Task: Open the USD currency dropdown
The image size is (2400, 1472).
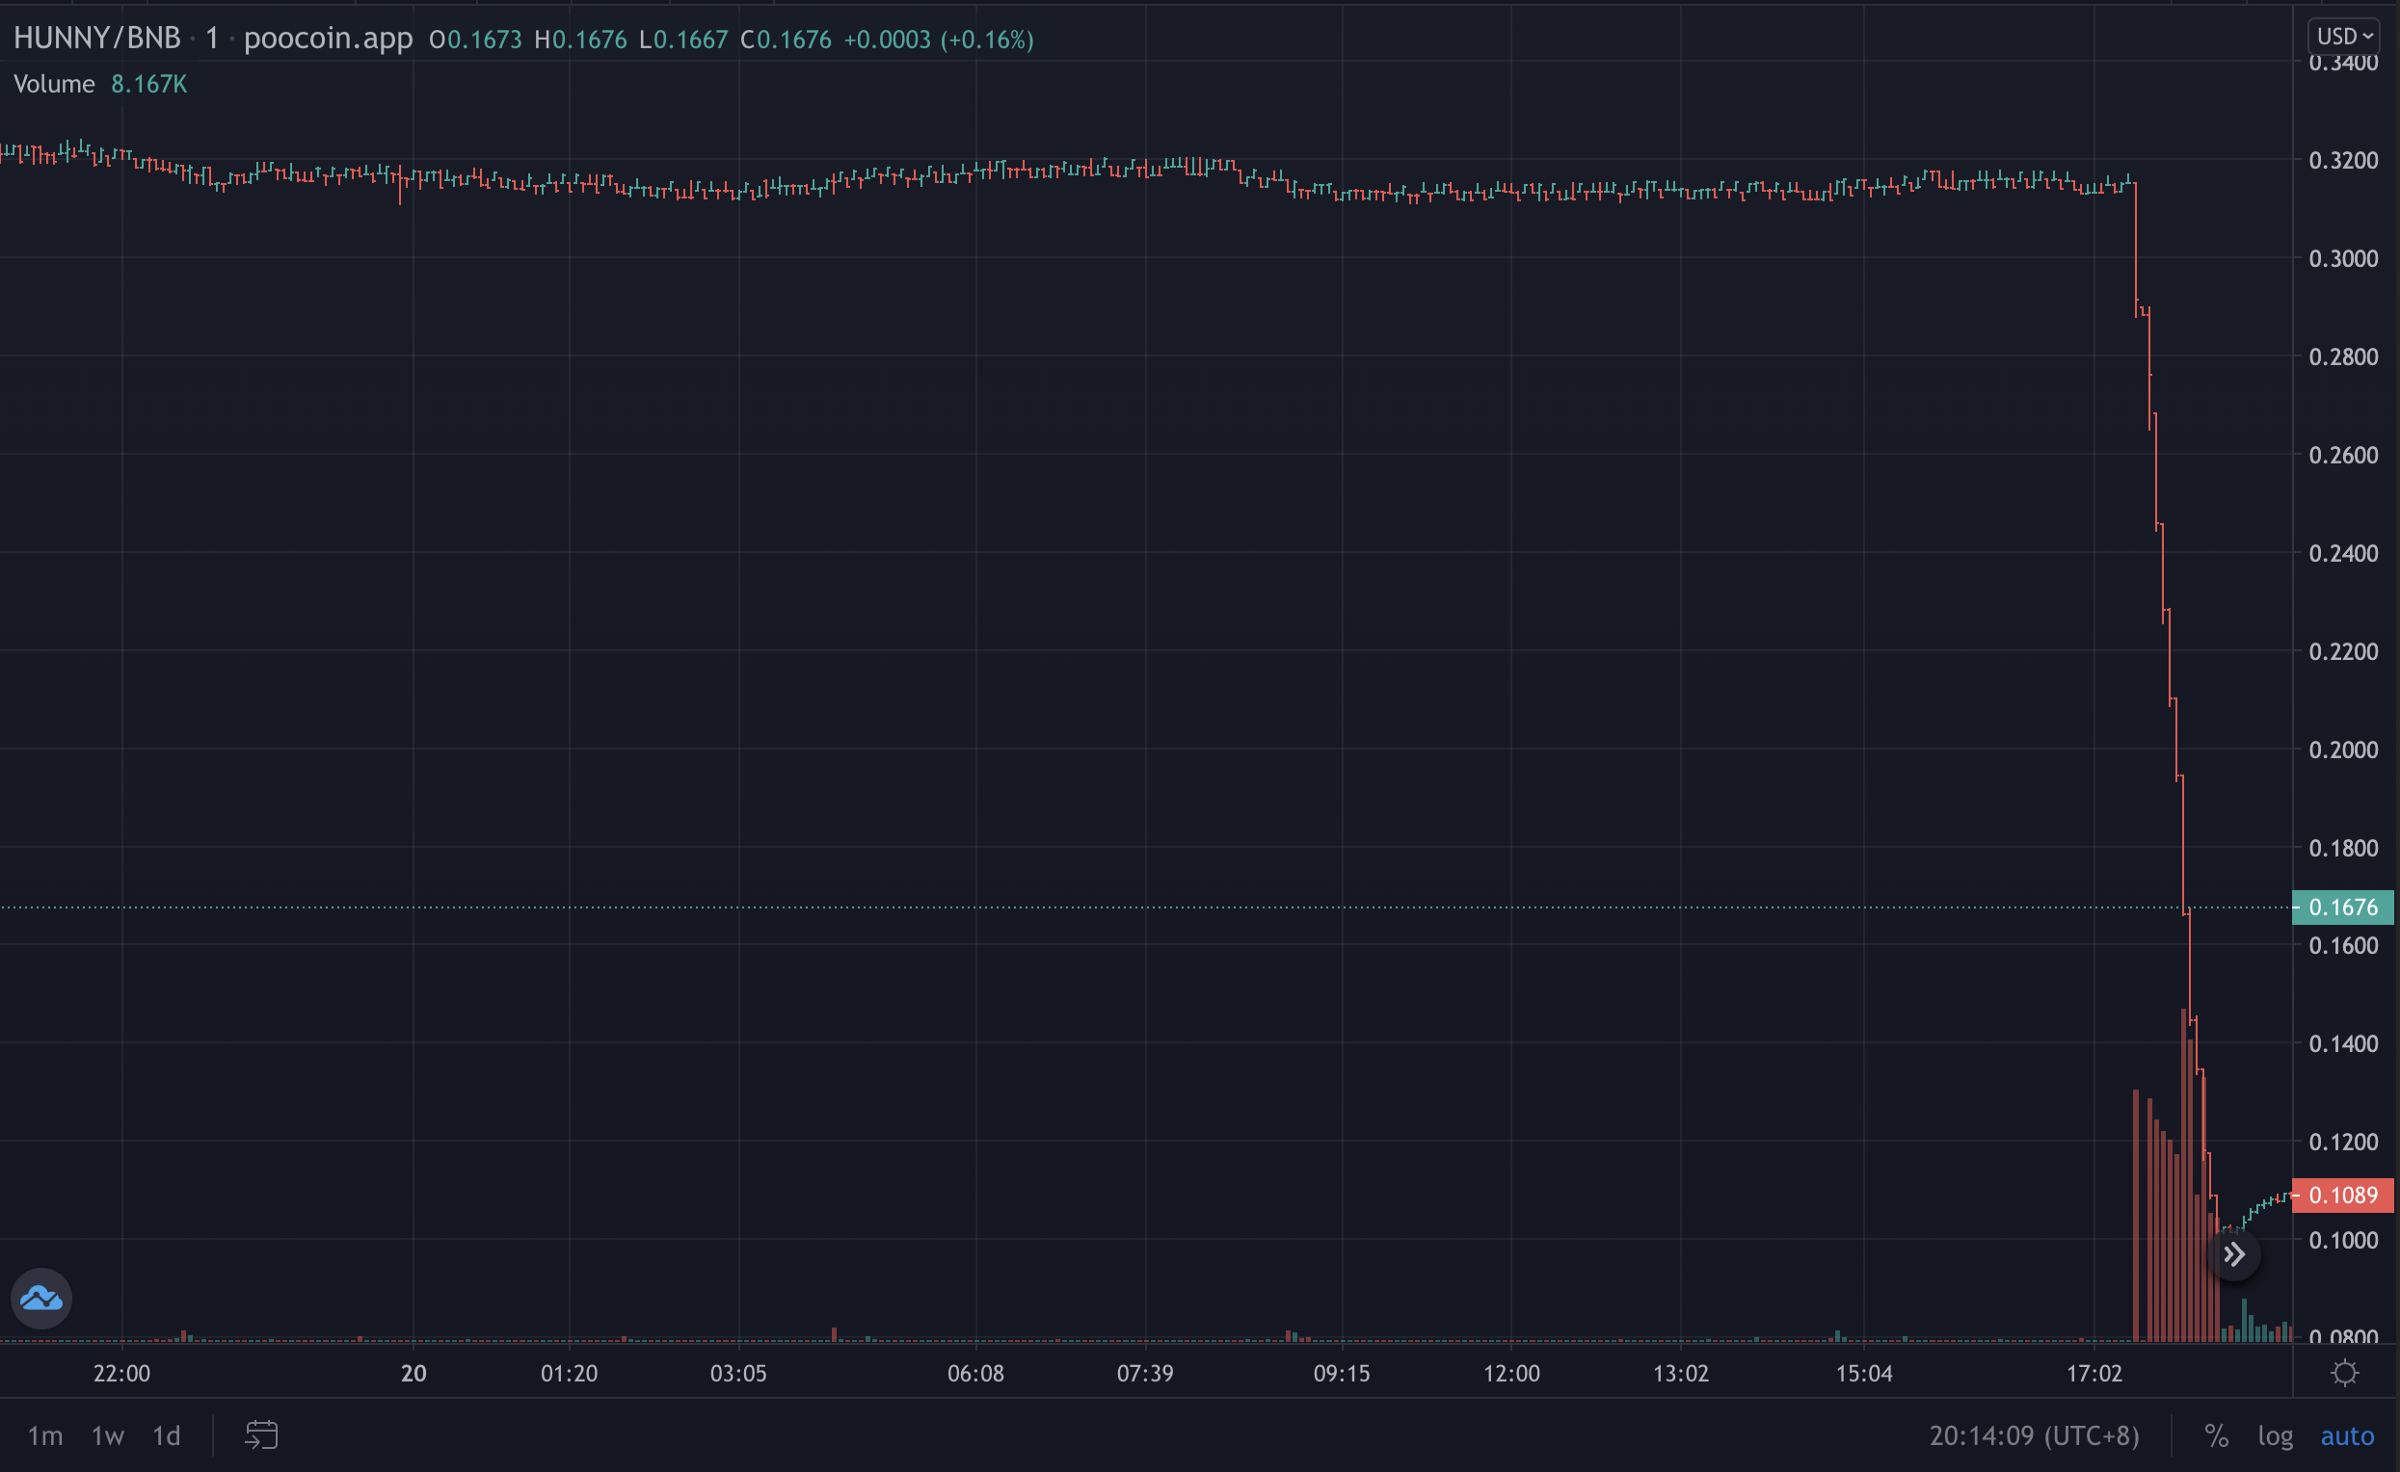Action: point(2344,37)
